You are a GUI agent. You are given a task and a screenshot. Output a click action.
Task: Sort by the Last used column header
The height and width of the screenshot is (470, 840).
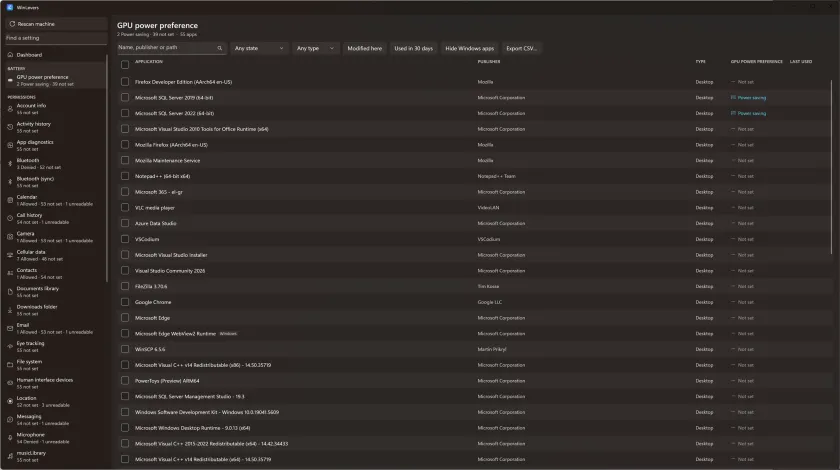pos(800,62)
